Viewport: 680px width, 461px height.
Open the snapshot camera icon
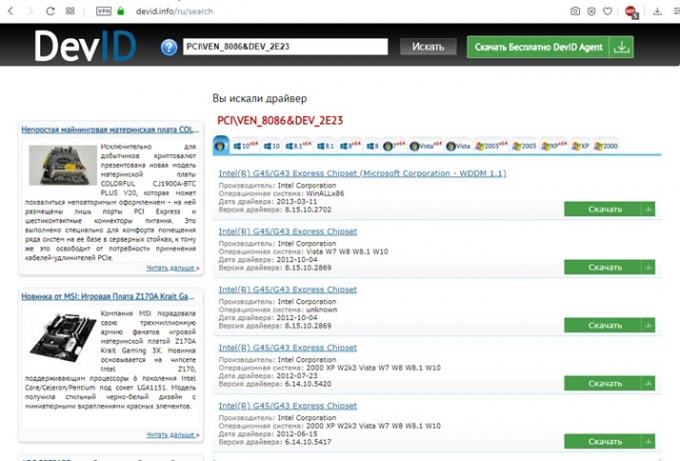pyautogui.click(x=575, y=11)
